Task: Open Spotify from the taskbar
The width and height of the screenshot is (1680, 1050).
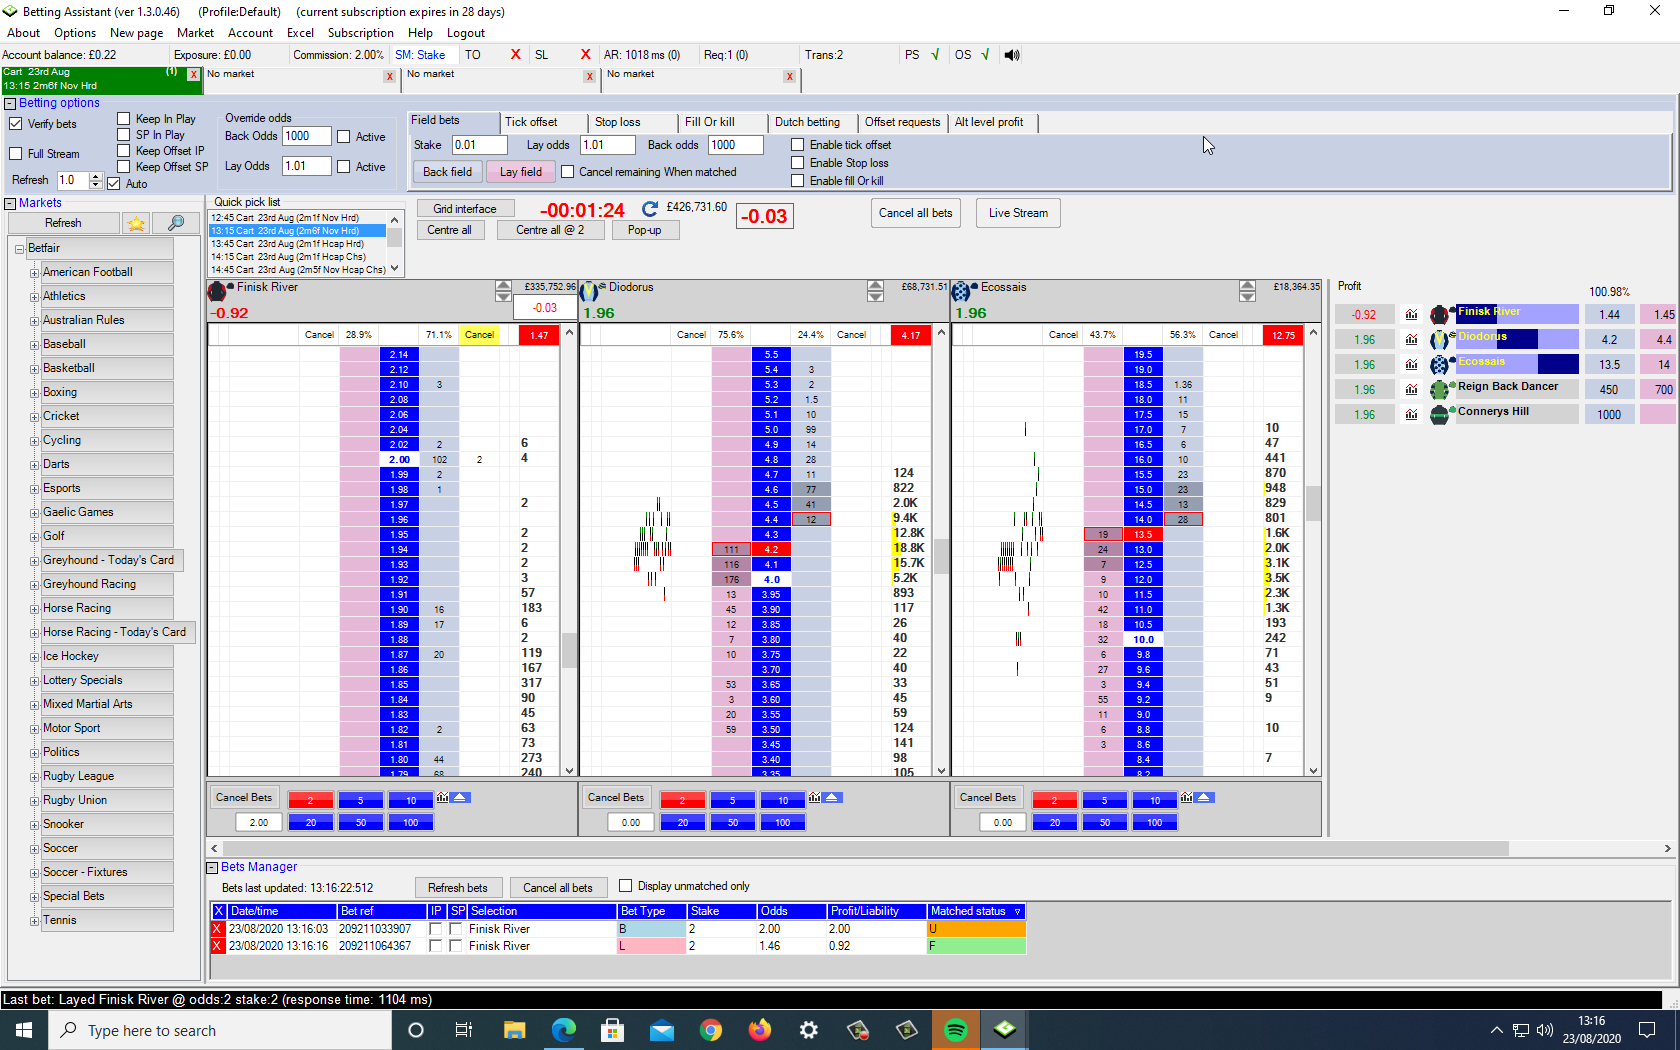Action: click(956, 1029)
